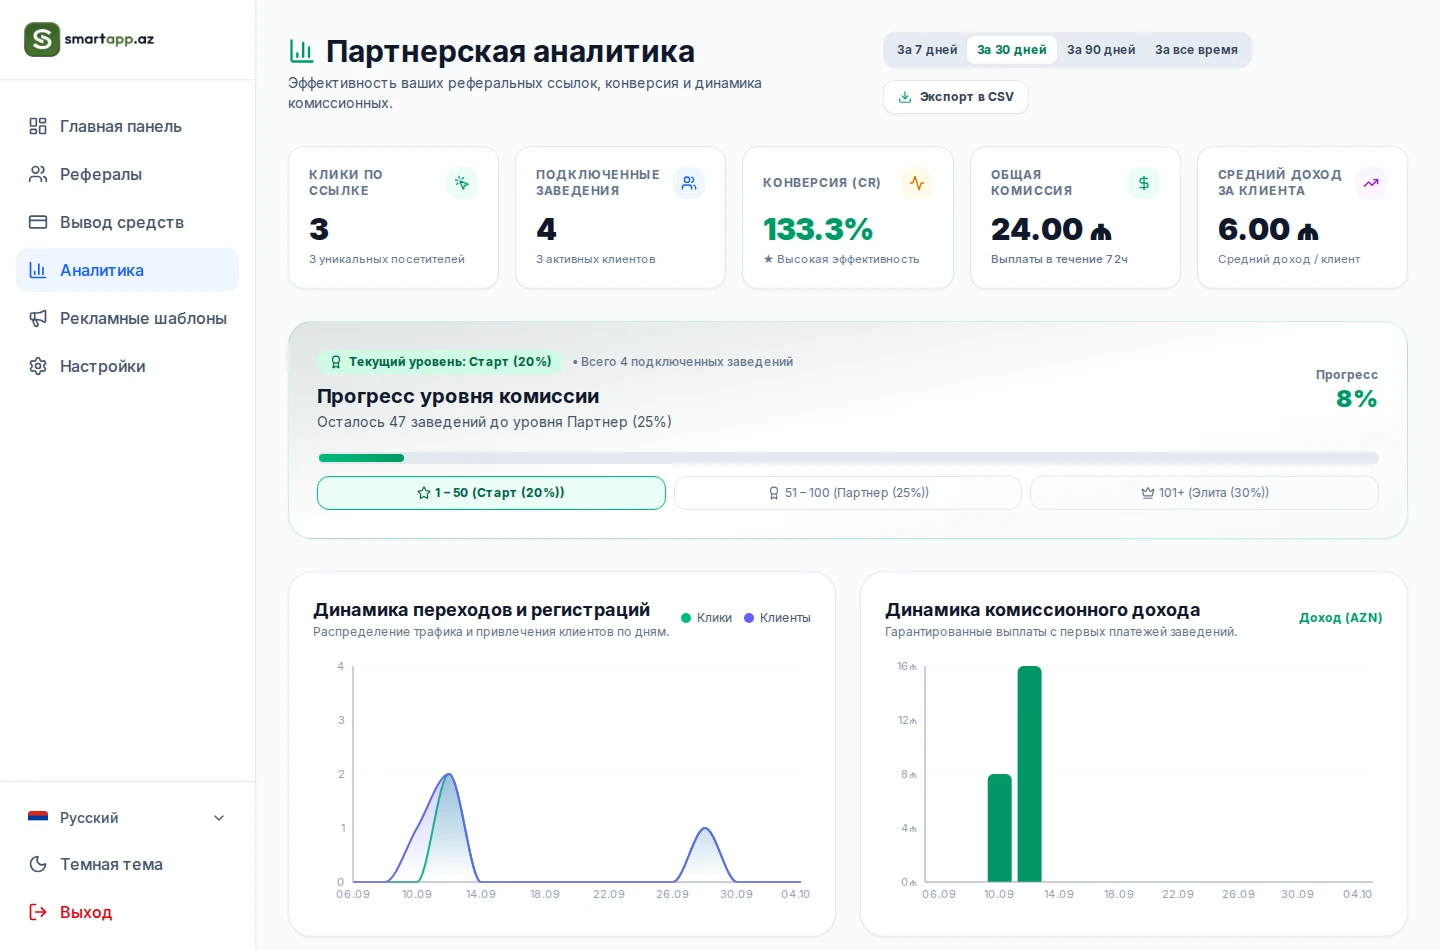This screenshot has height=950, width=1440.
Task: Click the Выплаты в течение 72ч text
Action: 1059,259
